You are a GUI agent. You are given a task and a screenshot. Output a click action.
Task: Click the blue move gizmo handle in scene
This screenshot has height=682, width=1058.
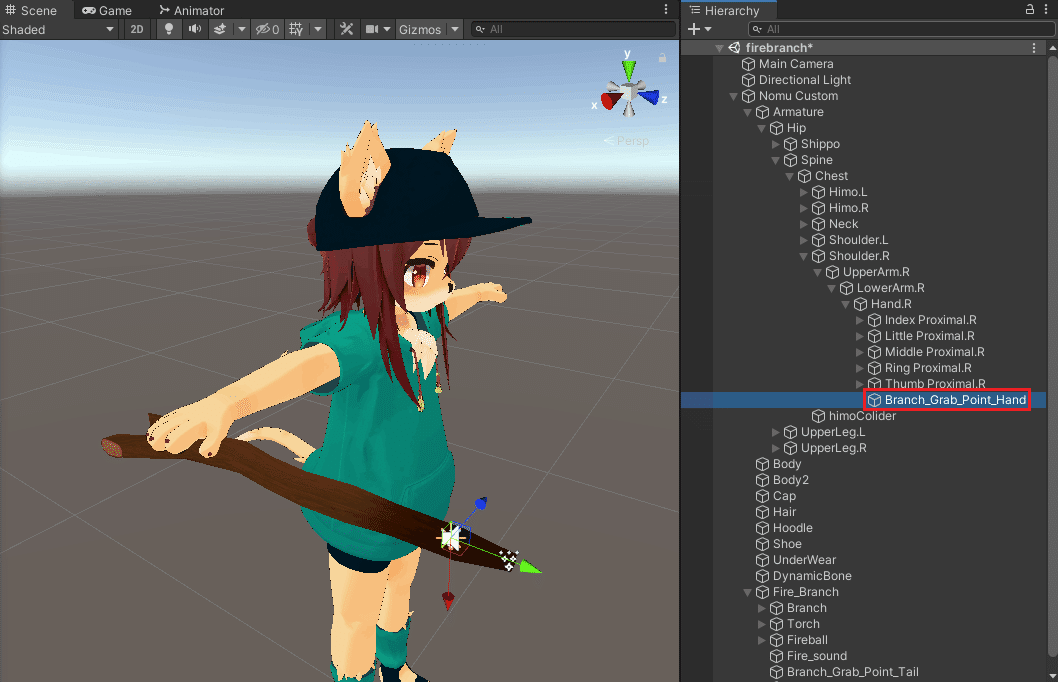pyautogui.click(x=480, y=503)
